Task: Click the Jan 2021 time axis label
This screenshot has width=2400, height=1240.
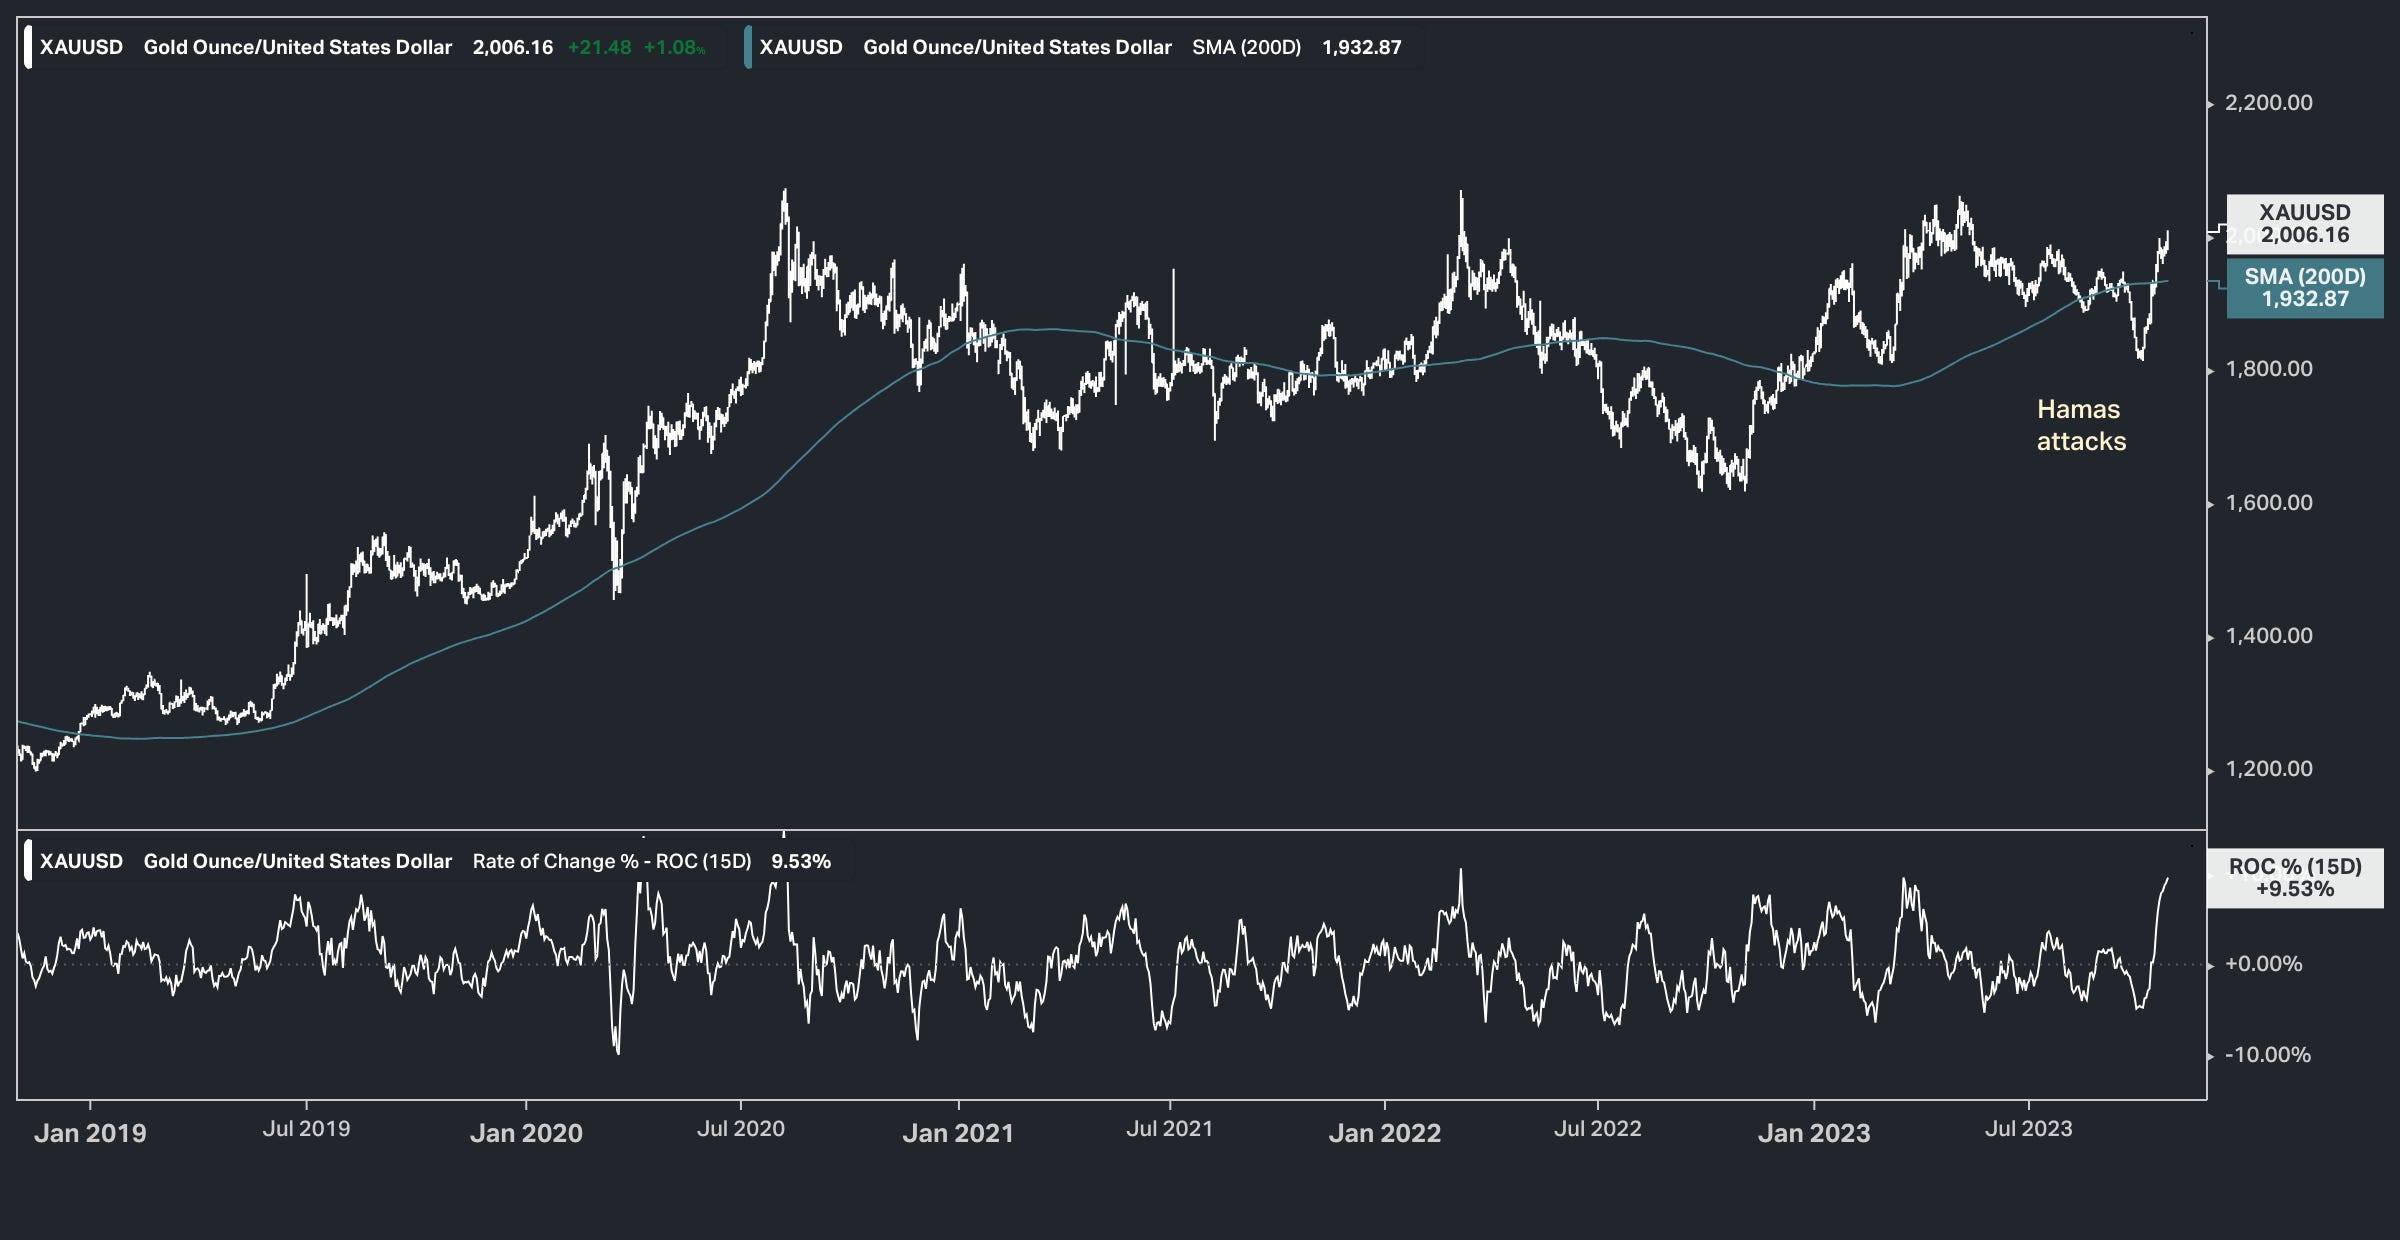Action: pyautogui.click(x=958, y=1133)
